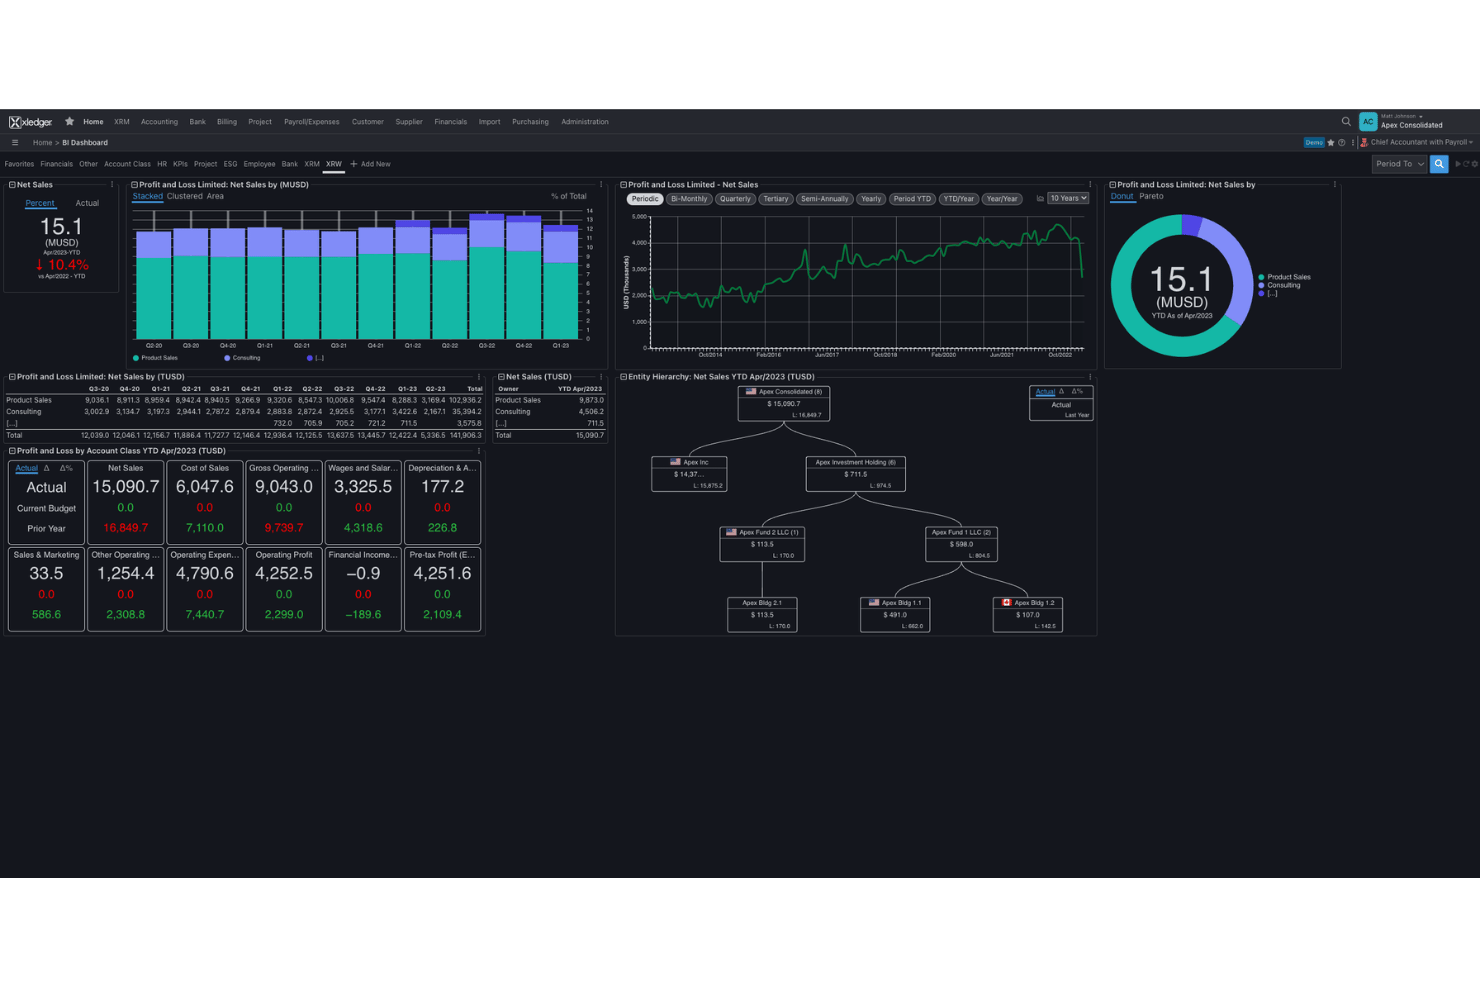
Task: Switch to the KPIs dashboard tab
Action: coord(180,164)
